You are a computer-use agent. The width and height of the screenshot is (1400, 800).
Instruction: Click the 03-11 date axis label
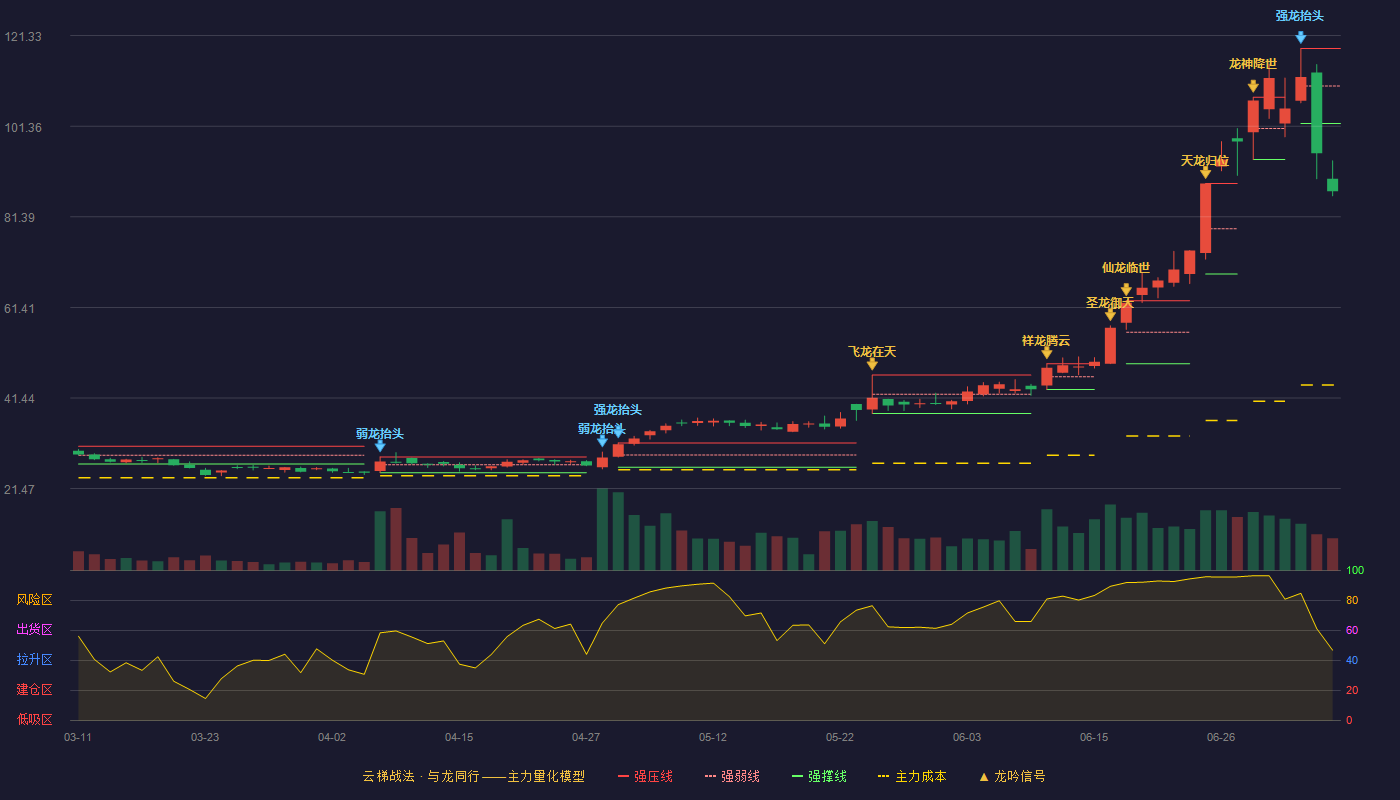pos(78,737)
